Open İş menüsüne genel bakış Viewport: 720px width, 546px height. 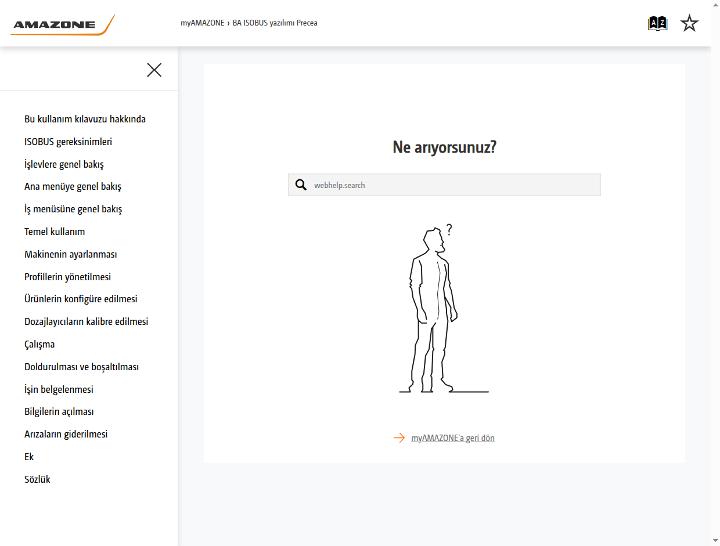73,209
